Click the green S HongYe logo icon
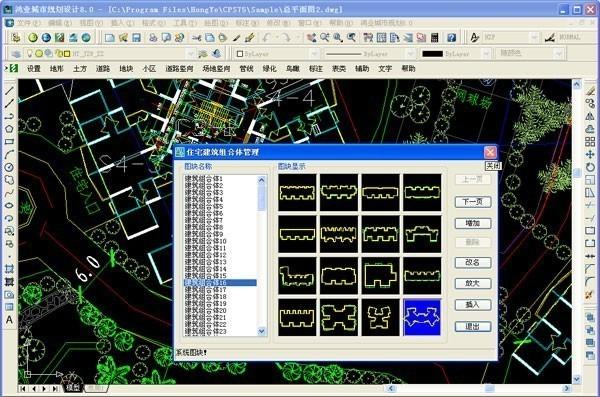The image size is (600, 397). click(13, 68)
